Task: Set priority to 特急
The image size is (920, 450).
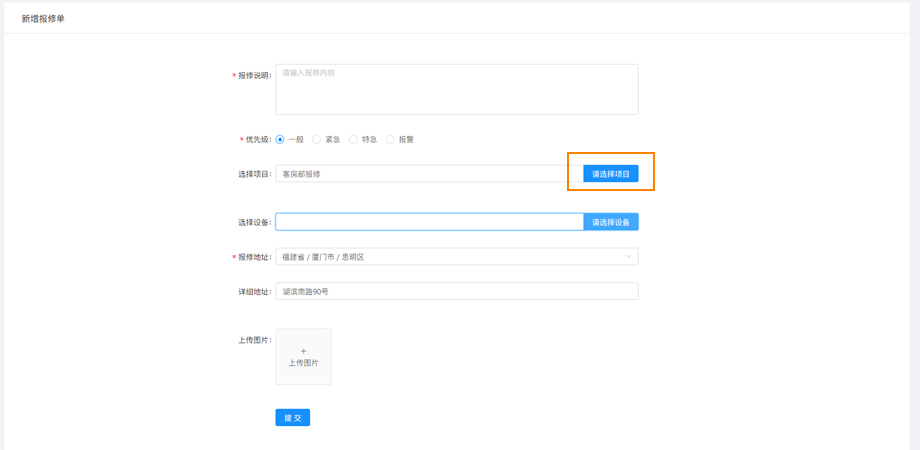Action: point(353,140)
